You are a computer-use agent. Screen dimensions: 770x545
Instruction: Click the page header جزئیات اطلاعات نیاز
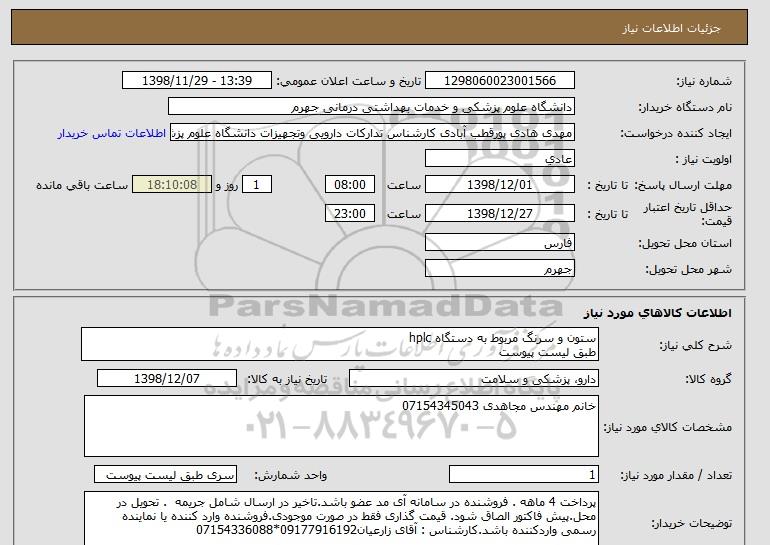coord(671,28)
